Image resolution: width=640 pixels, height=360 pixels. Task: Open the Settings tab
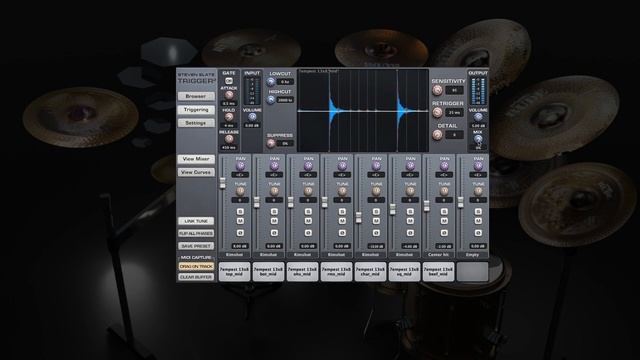tap(196, 123)
